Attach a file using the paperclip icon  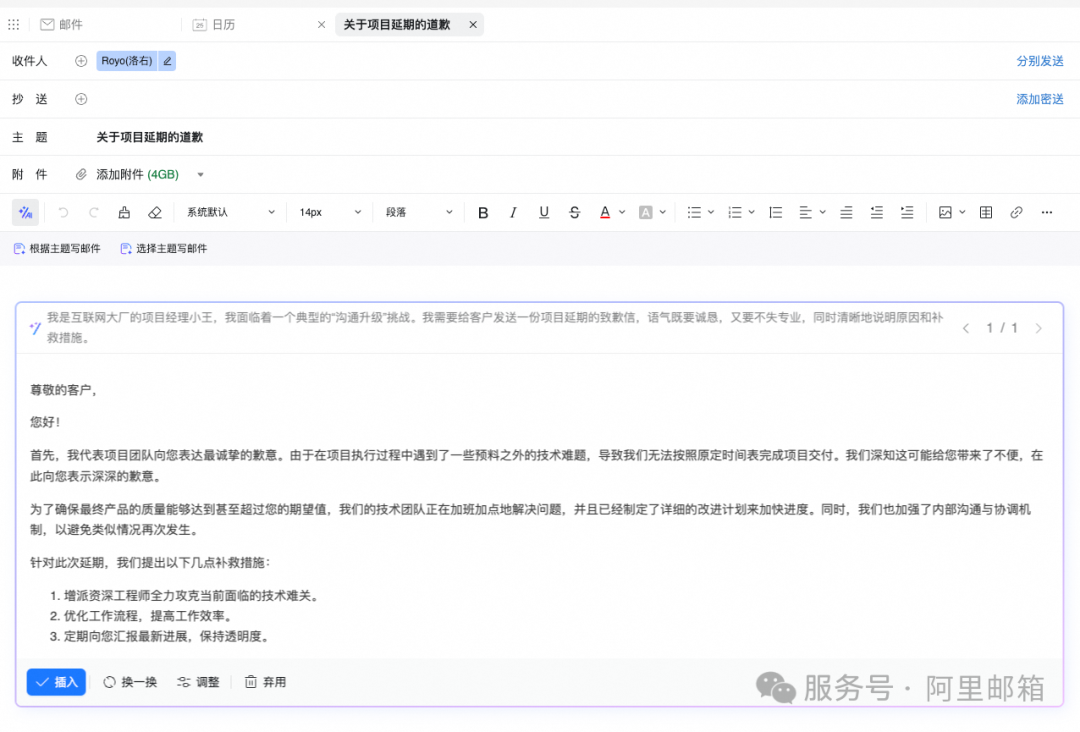coord(81,174)
